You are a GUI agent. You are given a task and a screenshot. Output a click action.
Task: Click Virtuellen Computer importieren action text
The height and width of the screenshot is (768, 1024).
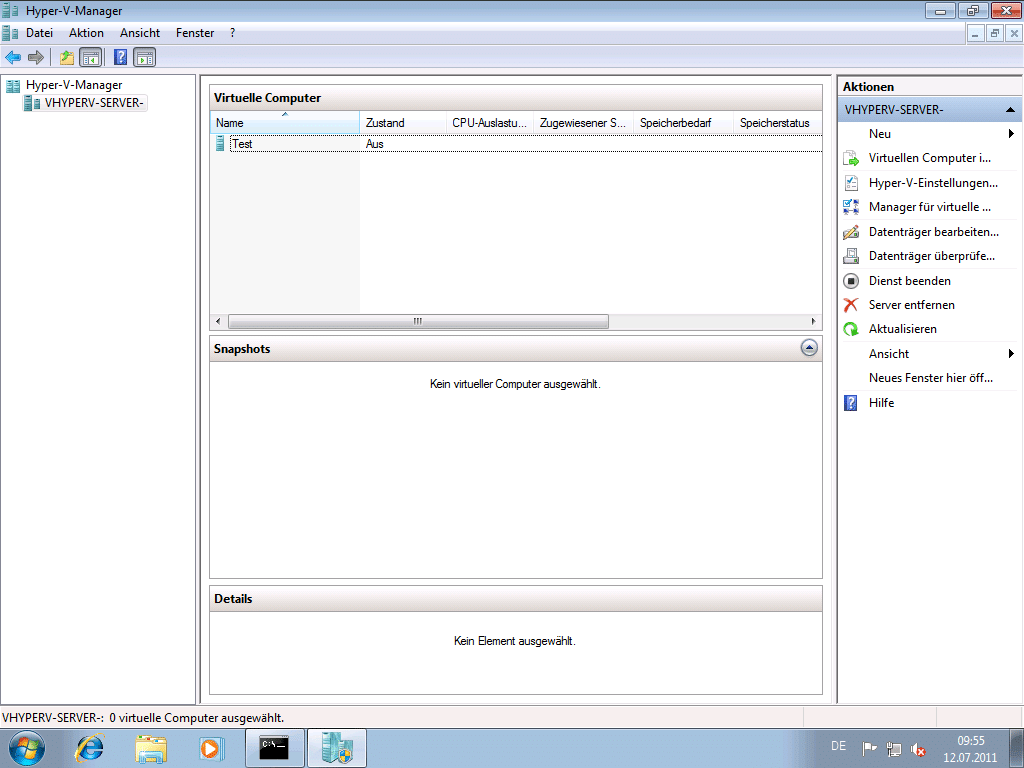[x=930, y=158]
